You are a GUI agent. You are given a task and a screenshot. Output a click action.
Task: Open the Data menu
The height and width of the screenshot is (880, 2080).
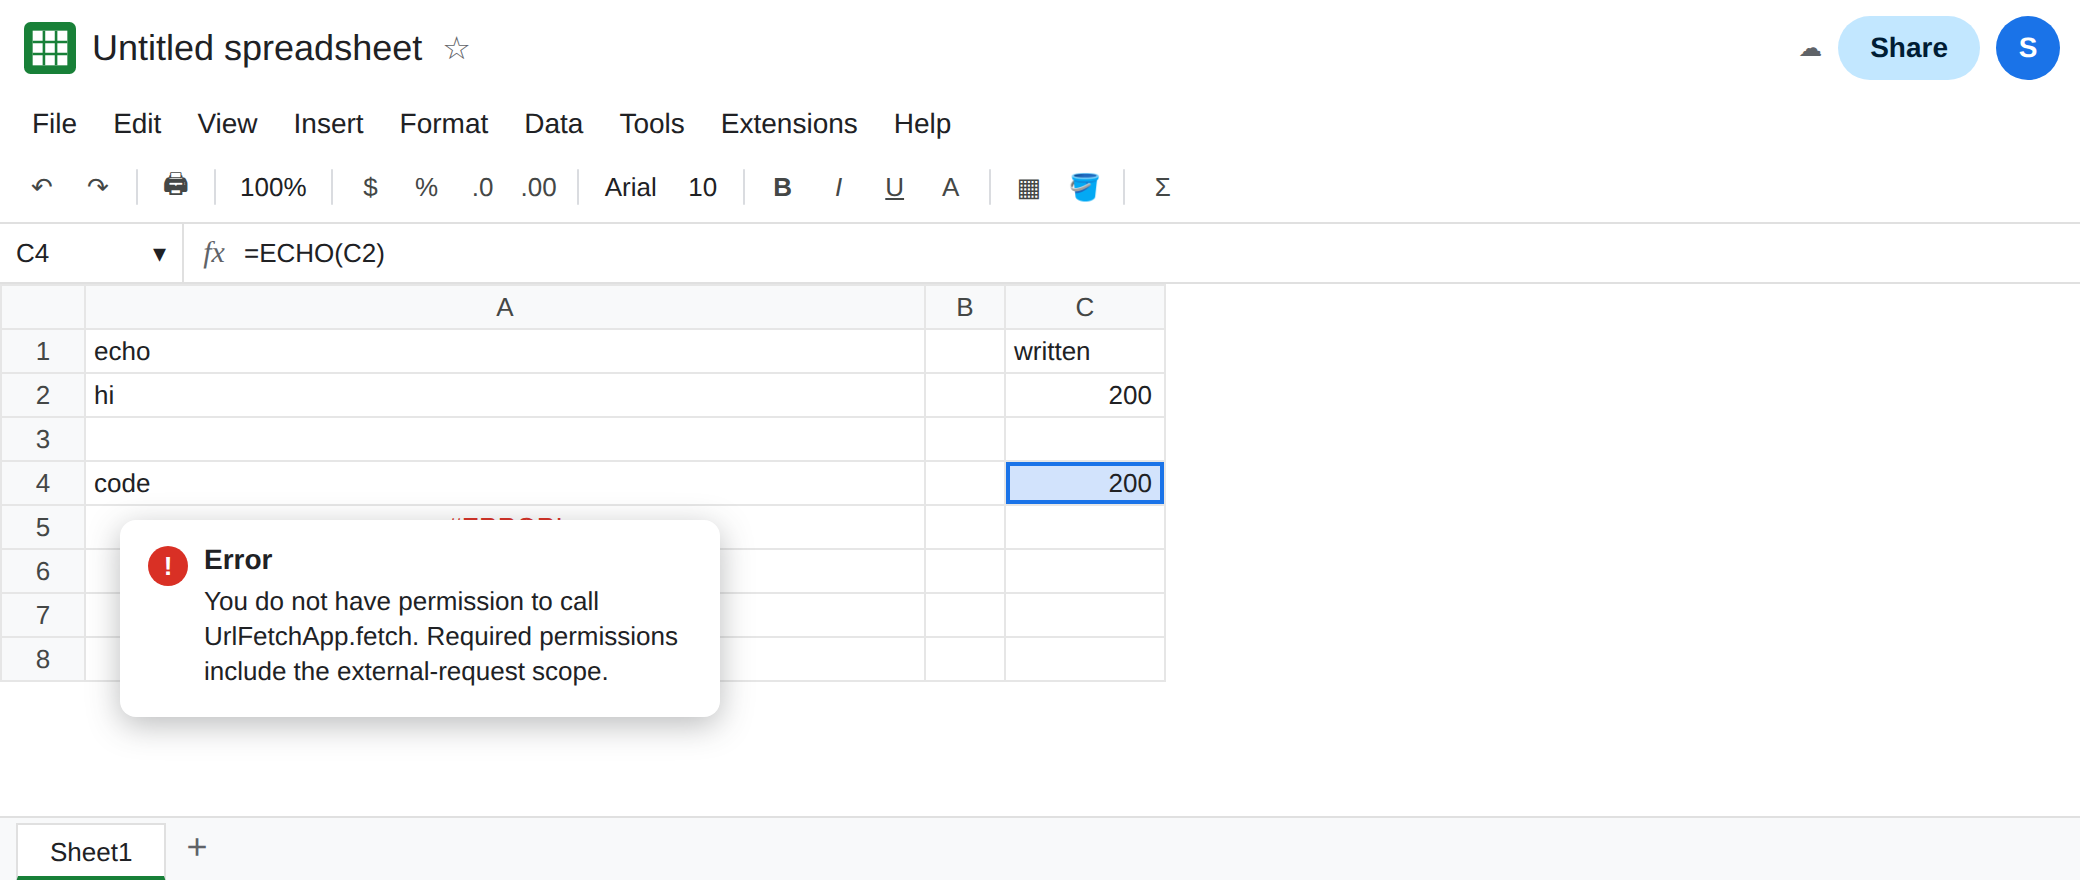pos(553,123)
